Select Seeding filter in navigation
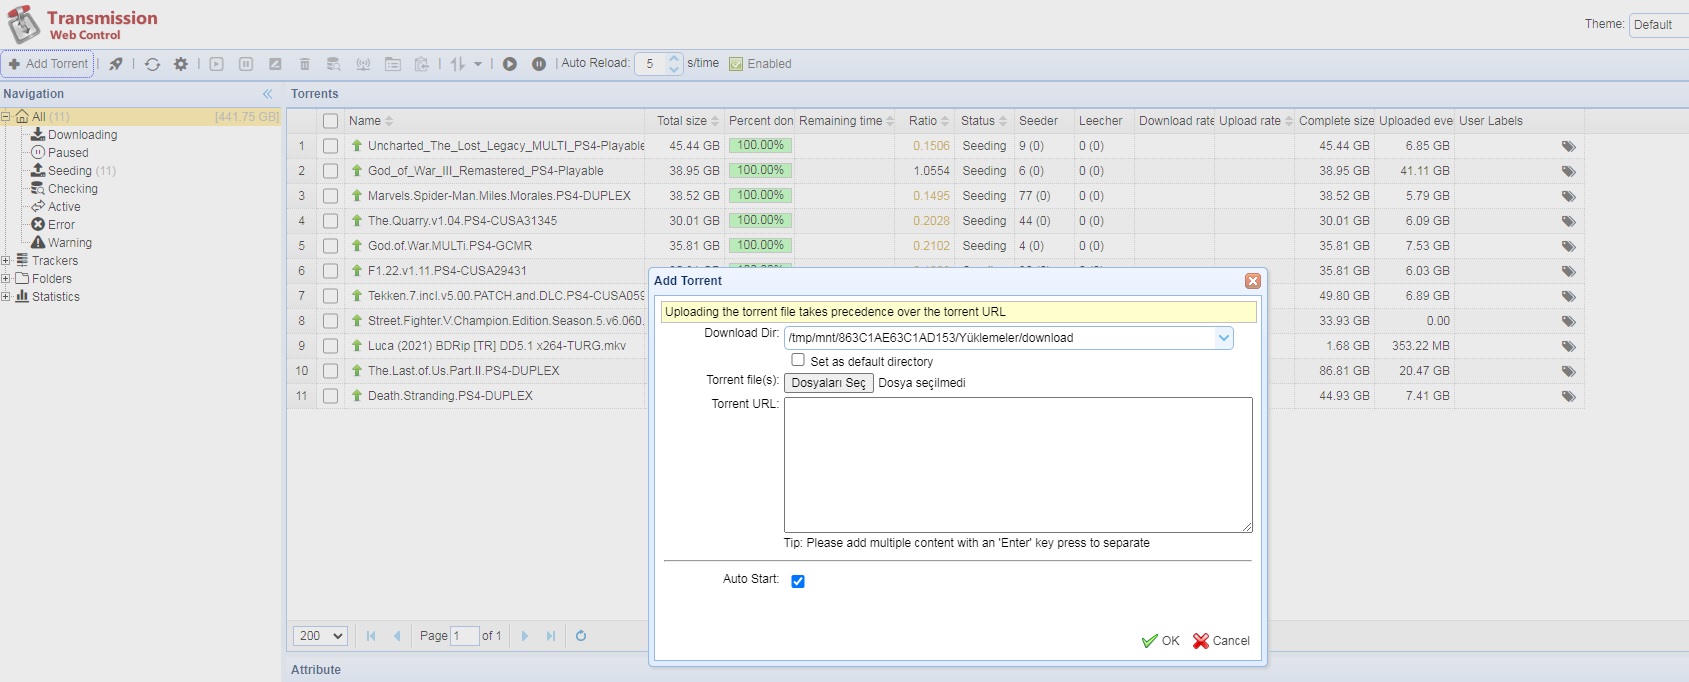1689x682 pixels. 69,171
